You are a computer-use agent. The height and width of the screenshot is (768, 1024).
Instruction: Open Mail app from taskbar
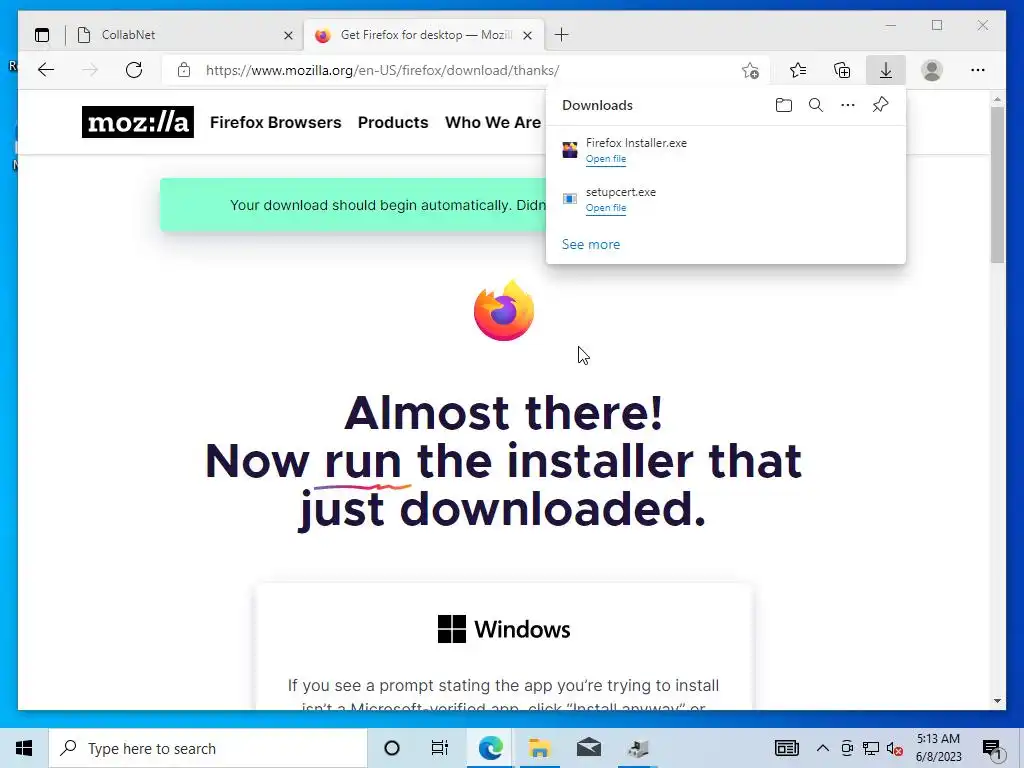[x=588, y=748]
